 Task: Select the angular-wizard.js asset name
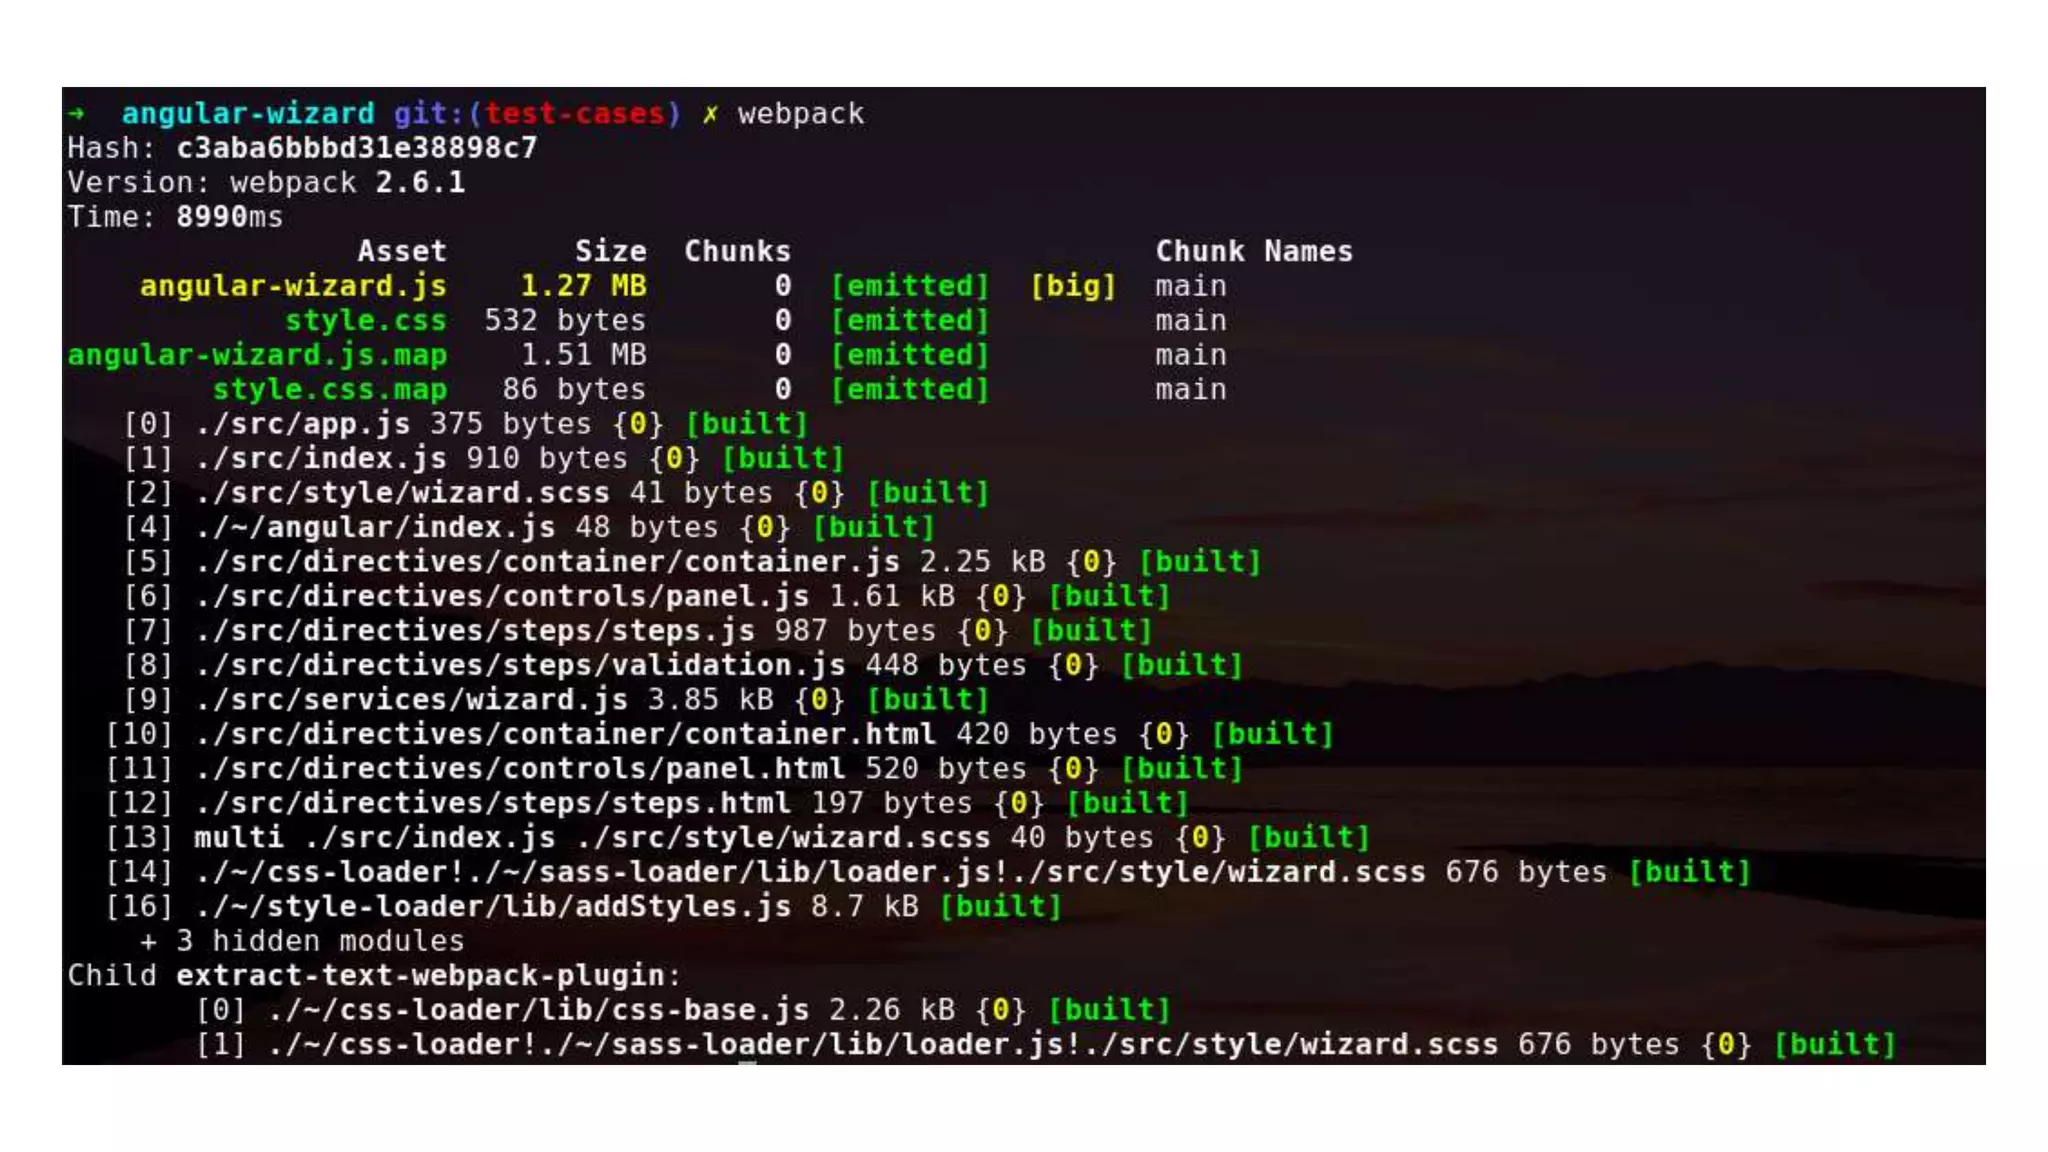click(293, 286)
